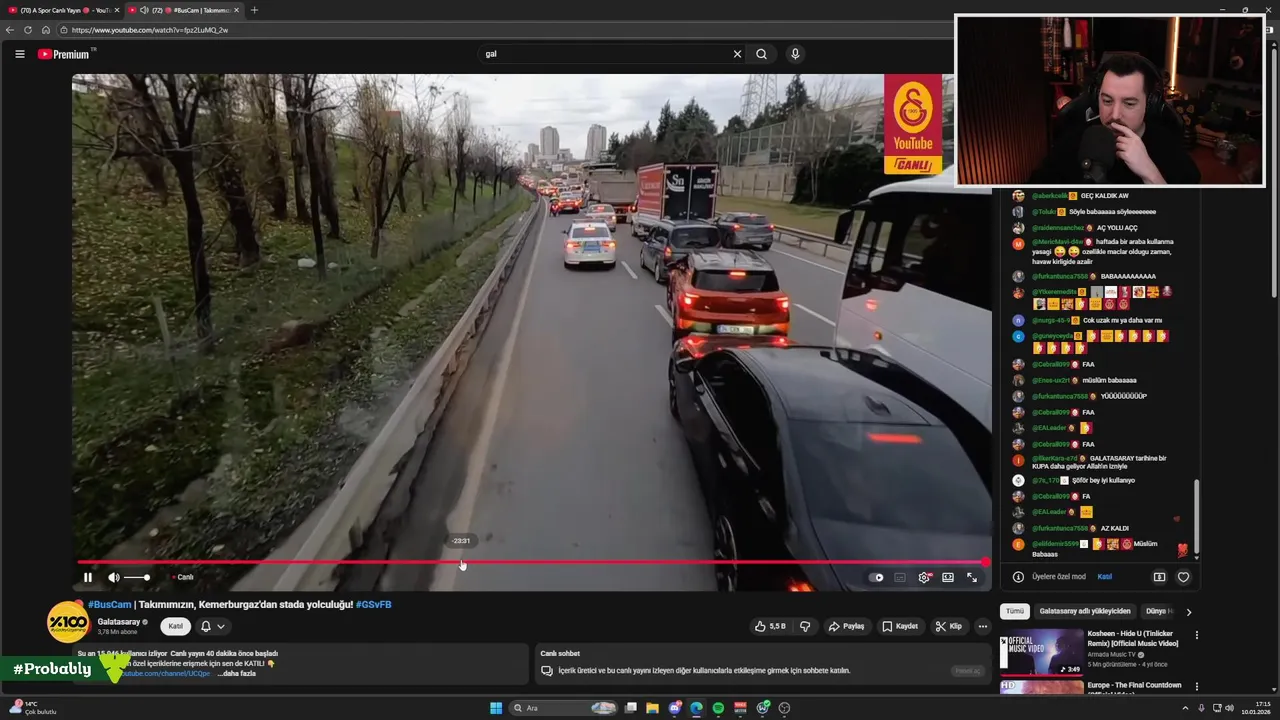Screen dimensions: 1280x720
Task: Reload the page
Action: pos(28,30)
